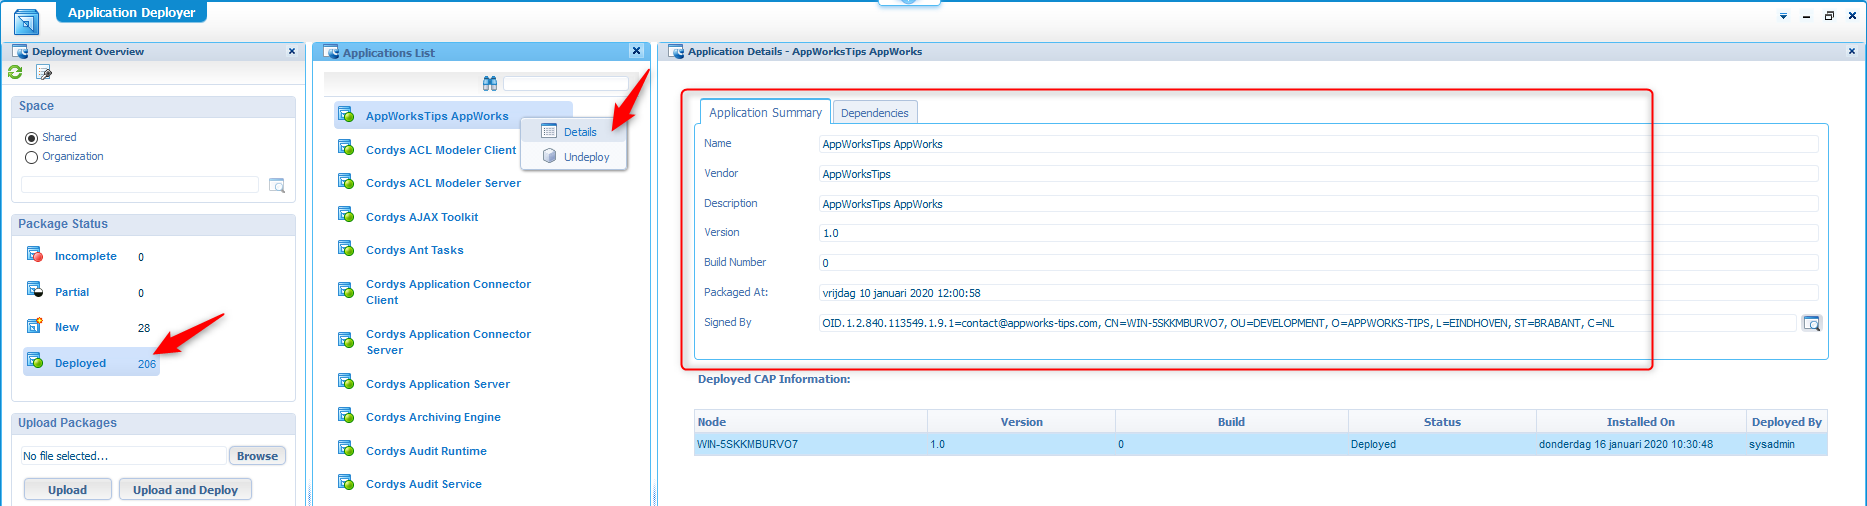
Task: Click the green refresh icon in Deployment Overview
Action: (x=15, y=72)
